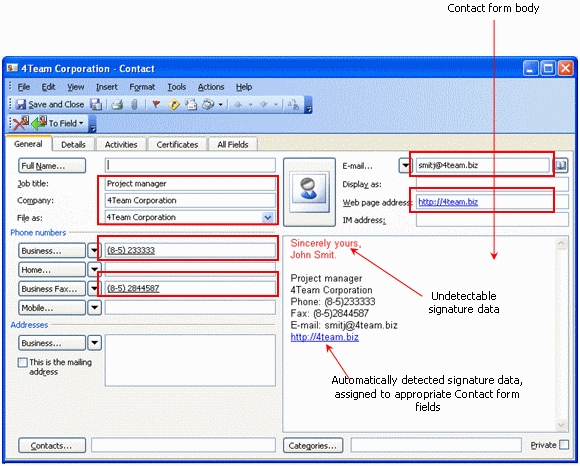Expand the File as combo box

click(x=267, y=217)
